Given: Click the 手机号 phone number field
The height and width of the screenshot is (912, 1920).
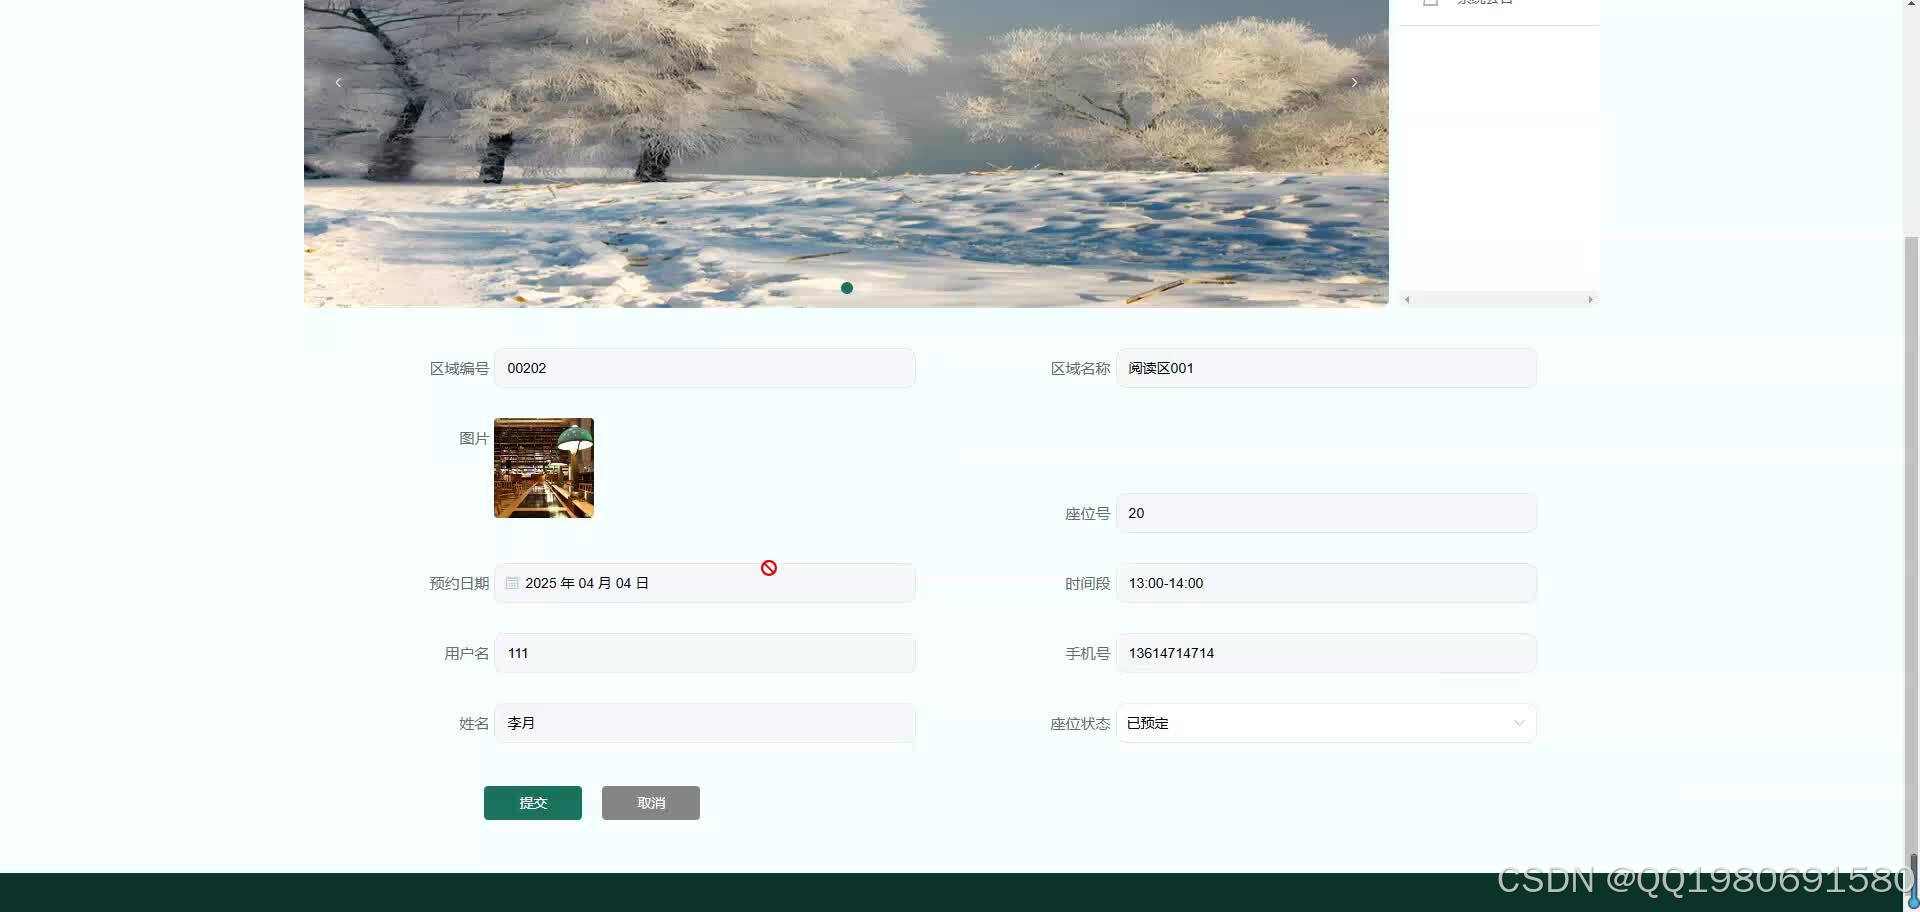Looking at the screenshot, I should [x=1326, y=653].
